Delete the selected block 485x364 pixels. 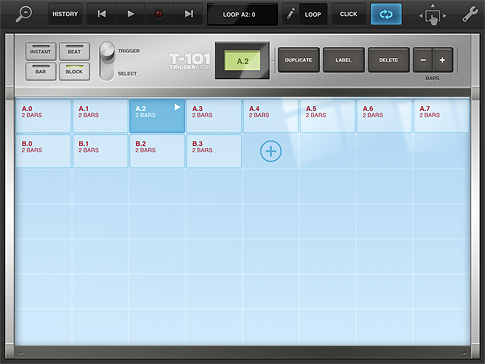tap(388, 60)
